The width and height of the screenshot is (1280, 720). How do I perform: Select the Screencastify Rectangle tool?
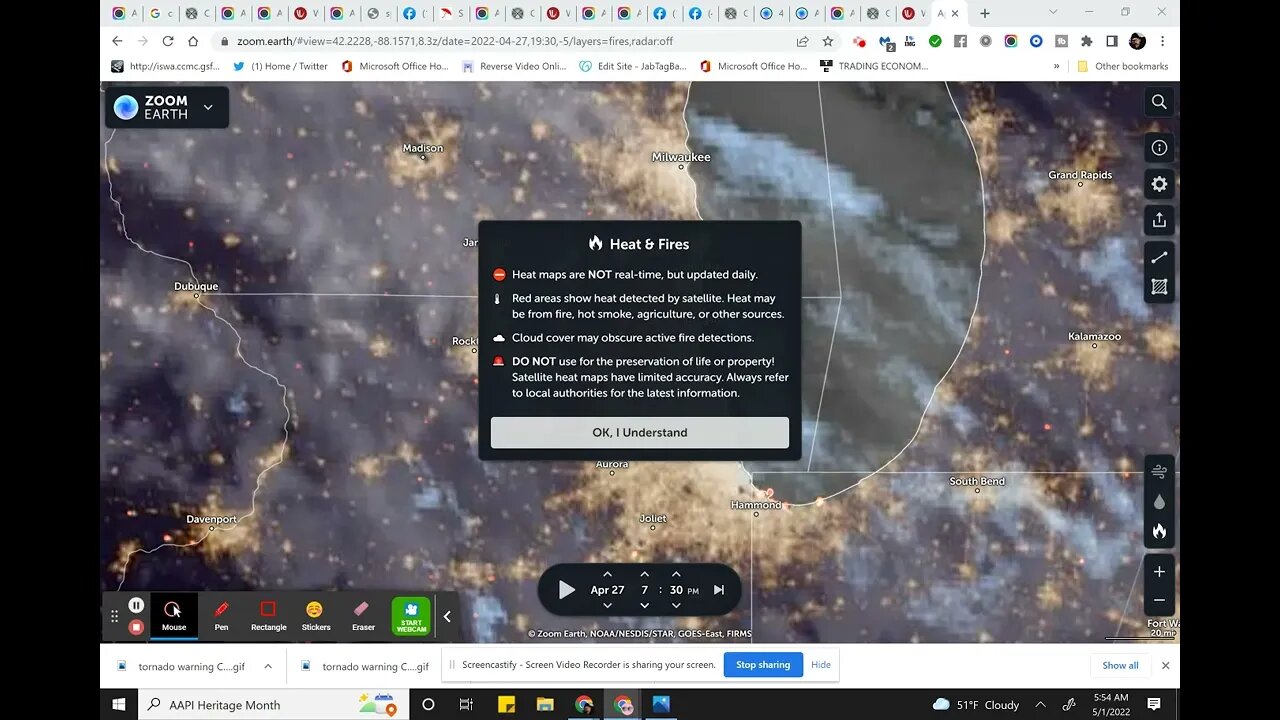pyautogui.click(x=268, y=616)
